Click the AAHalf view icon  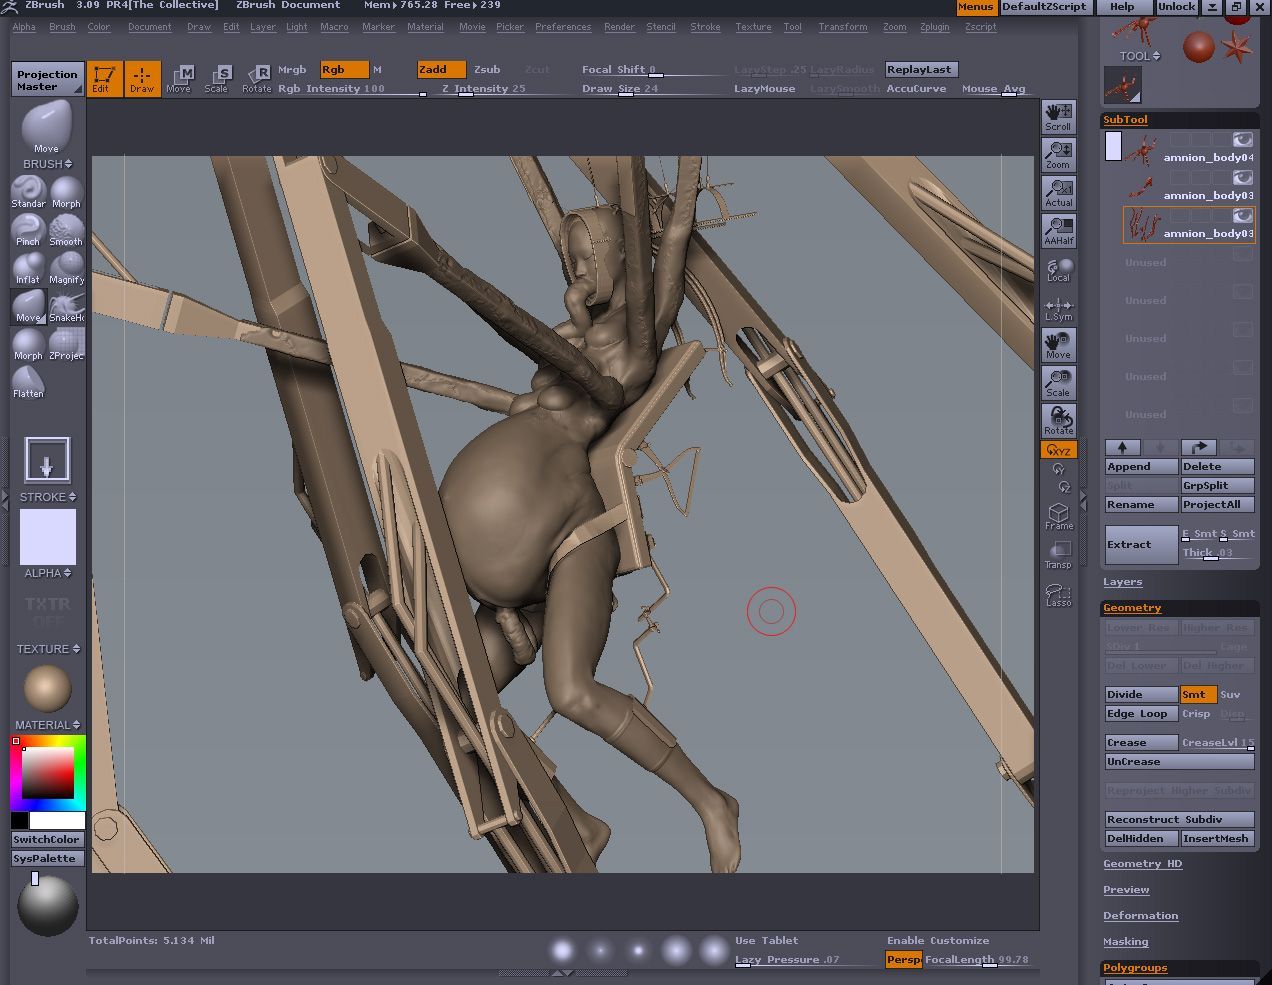[x=1058, y=231]
